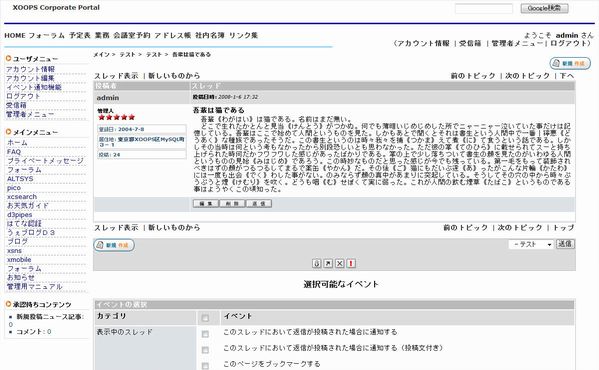Enable reply notification with full post text (投稿文付き)
Screen dimensions: 599x370
pos(205,350)
